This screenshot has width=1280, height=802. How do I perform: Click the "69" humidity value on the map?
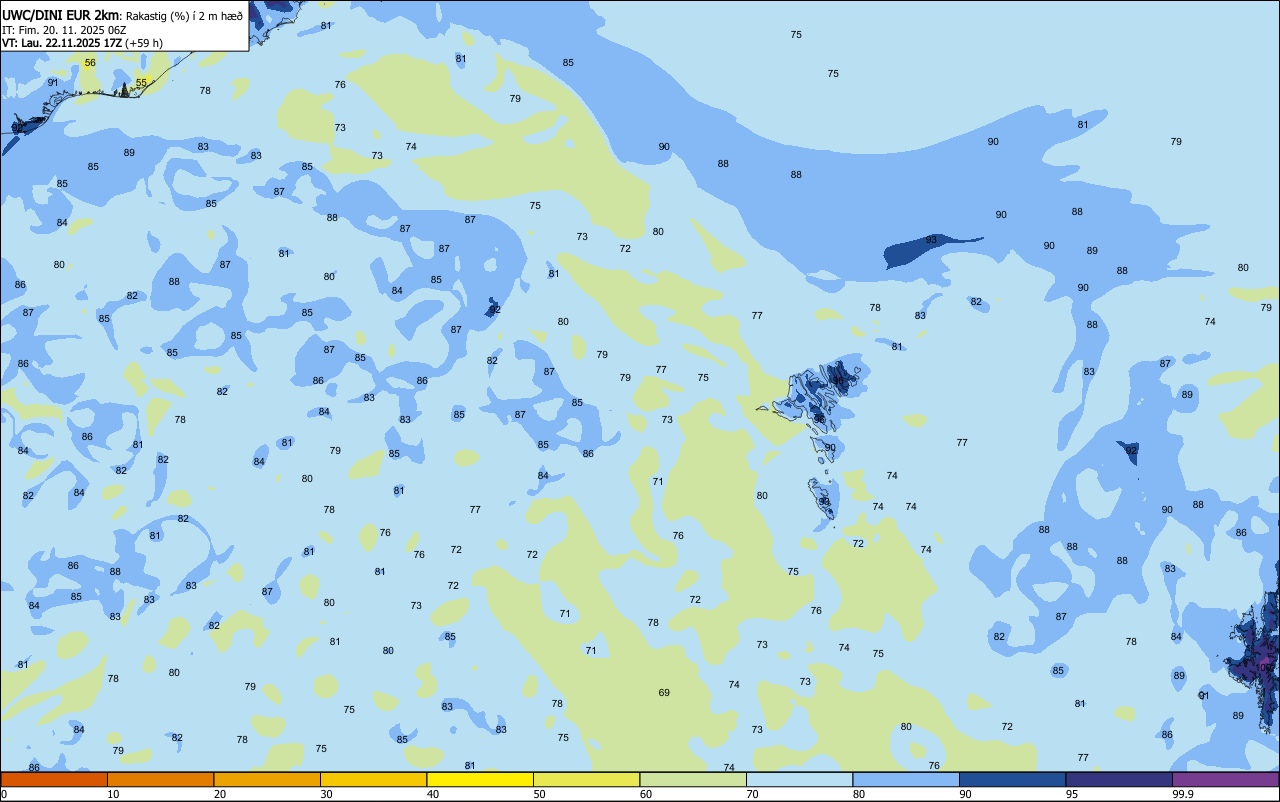[x=664, y=693]
